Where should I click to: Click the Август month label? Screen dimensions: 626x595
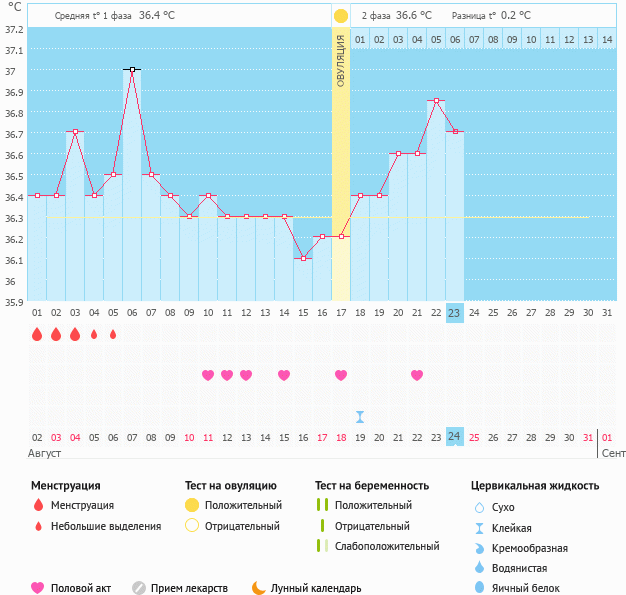(46, 453)
